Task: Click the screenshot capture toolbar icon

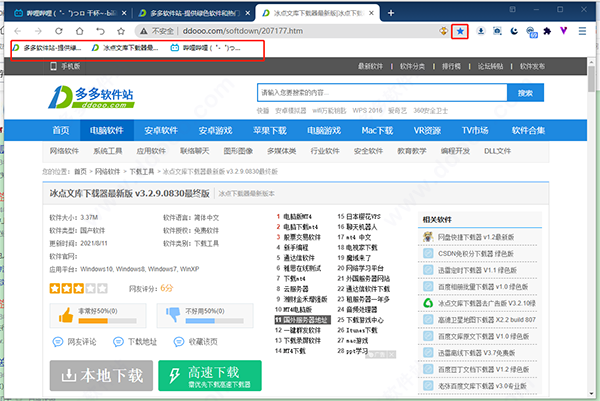Action: click(497, 31)
